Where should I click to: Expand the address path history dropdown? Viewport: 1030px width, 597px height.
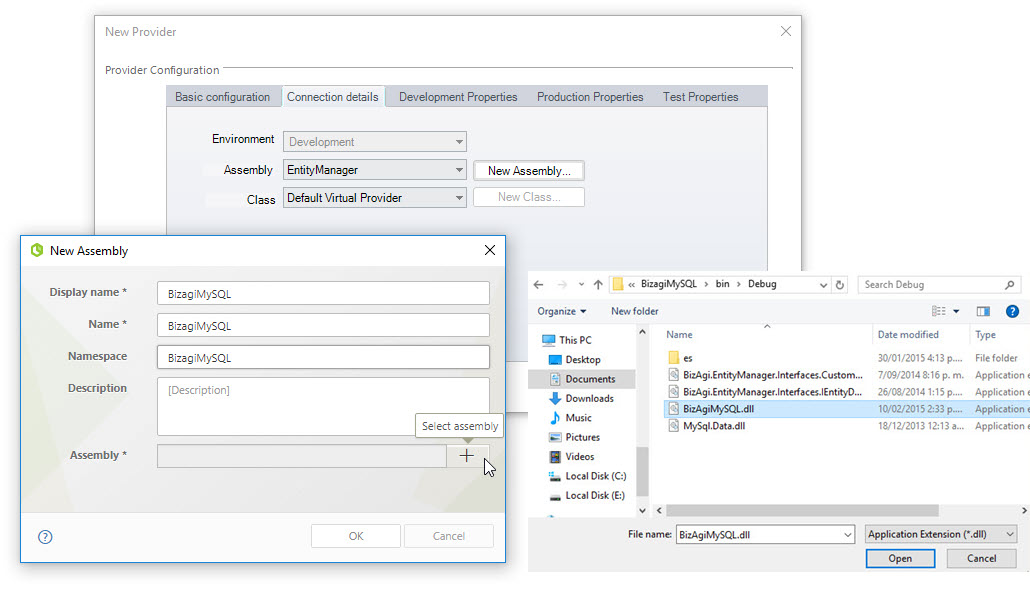[823, 285]
